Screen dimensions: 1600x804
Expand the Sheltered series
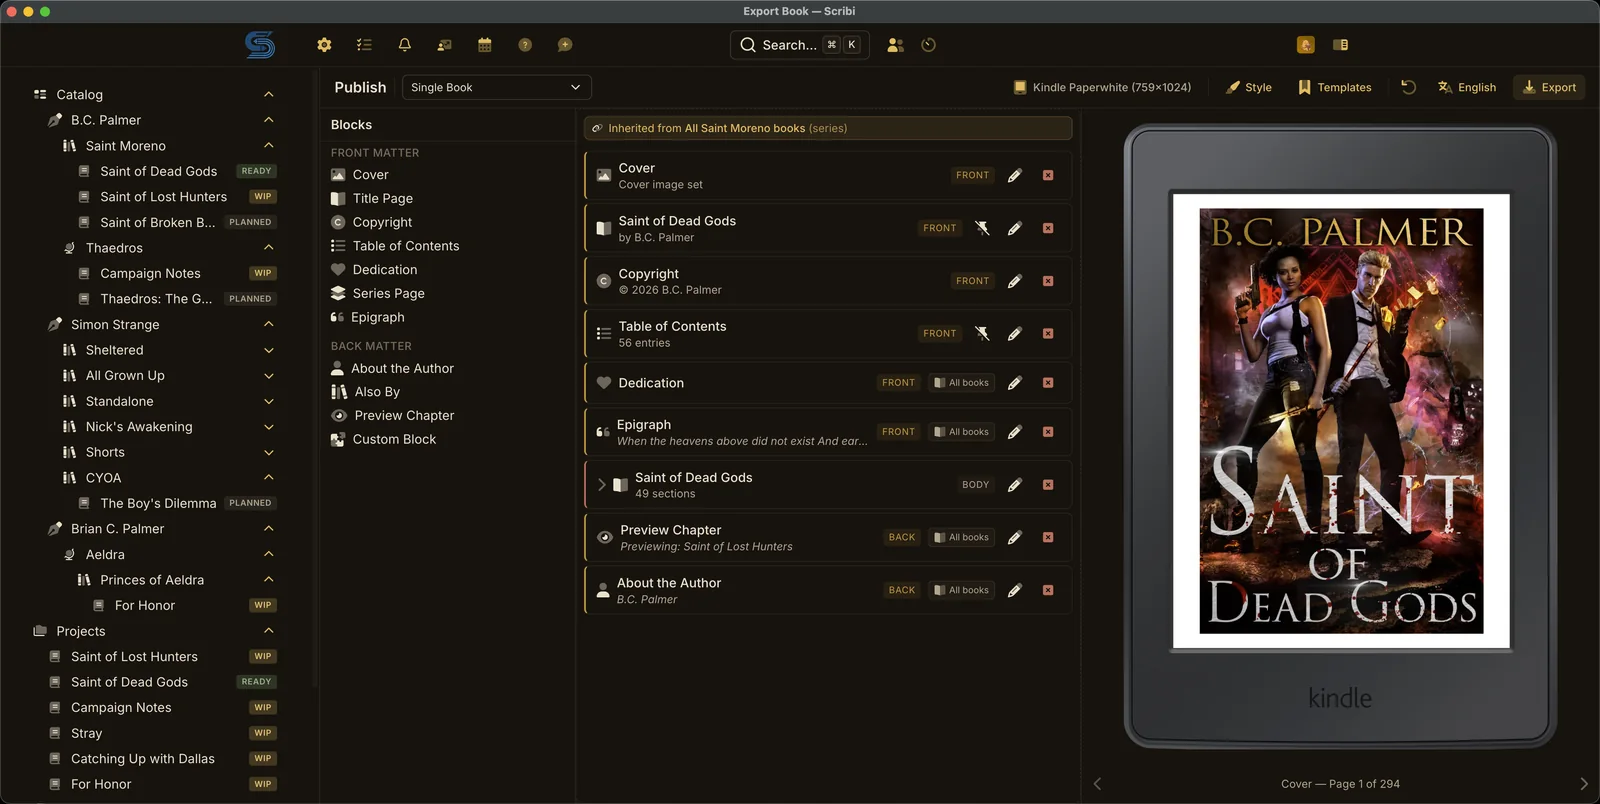(268, 350)
